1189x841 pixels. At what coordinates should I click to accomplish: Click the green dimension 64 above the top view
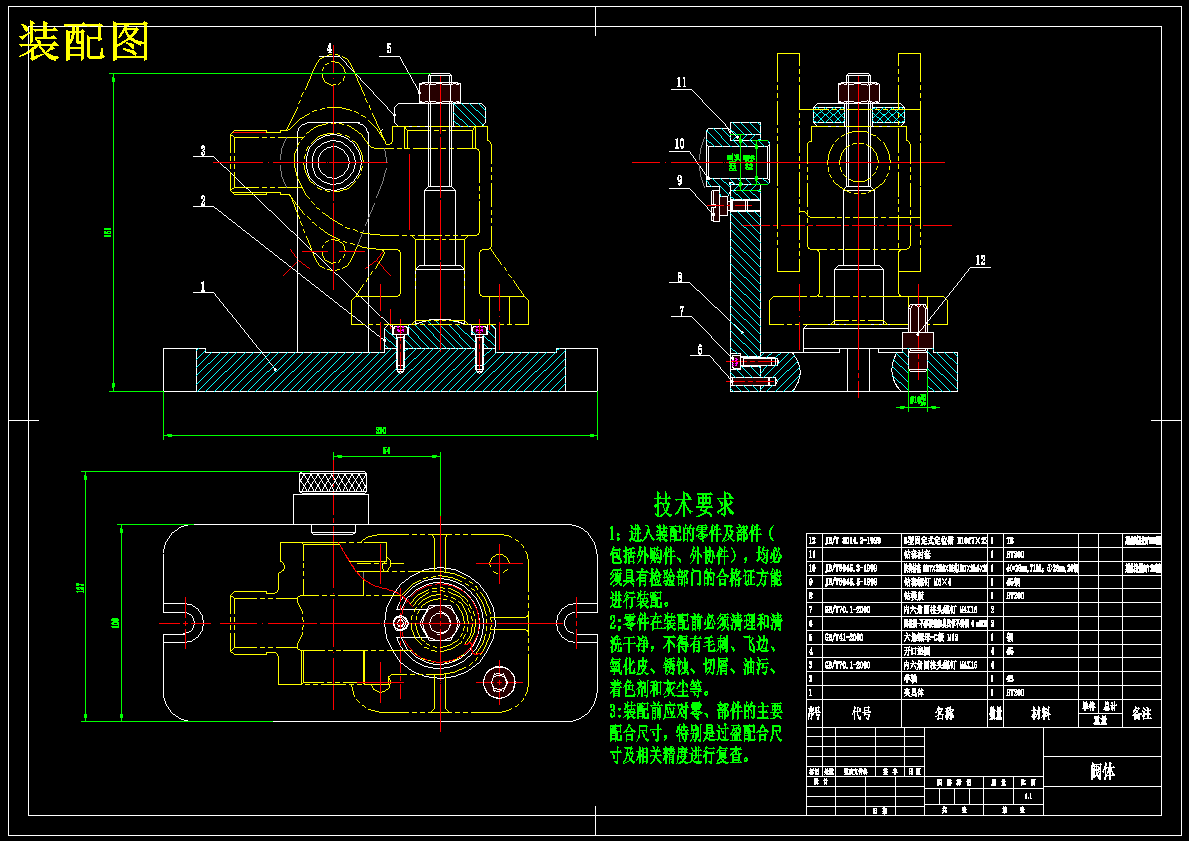386,450
